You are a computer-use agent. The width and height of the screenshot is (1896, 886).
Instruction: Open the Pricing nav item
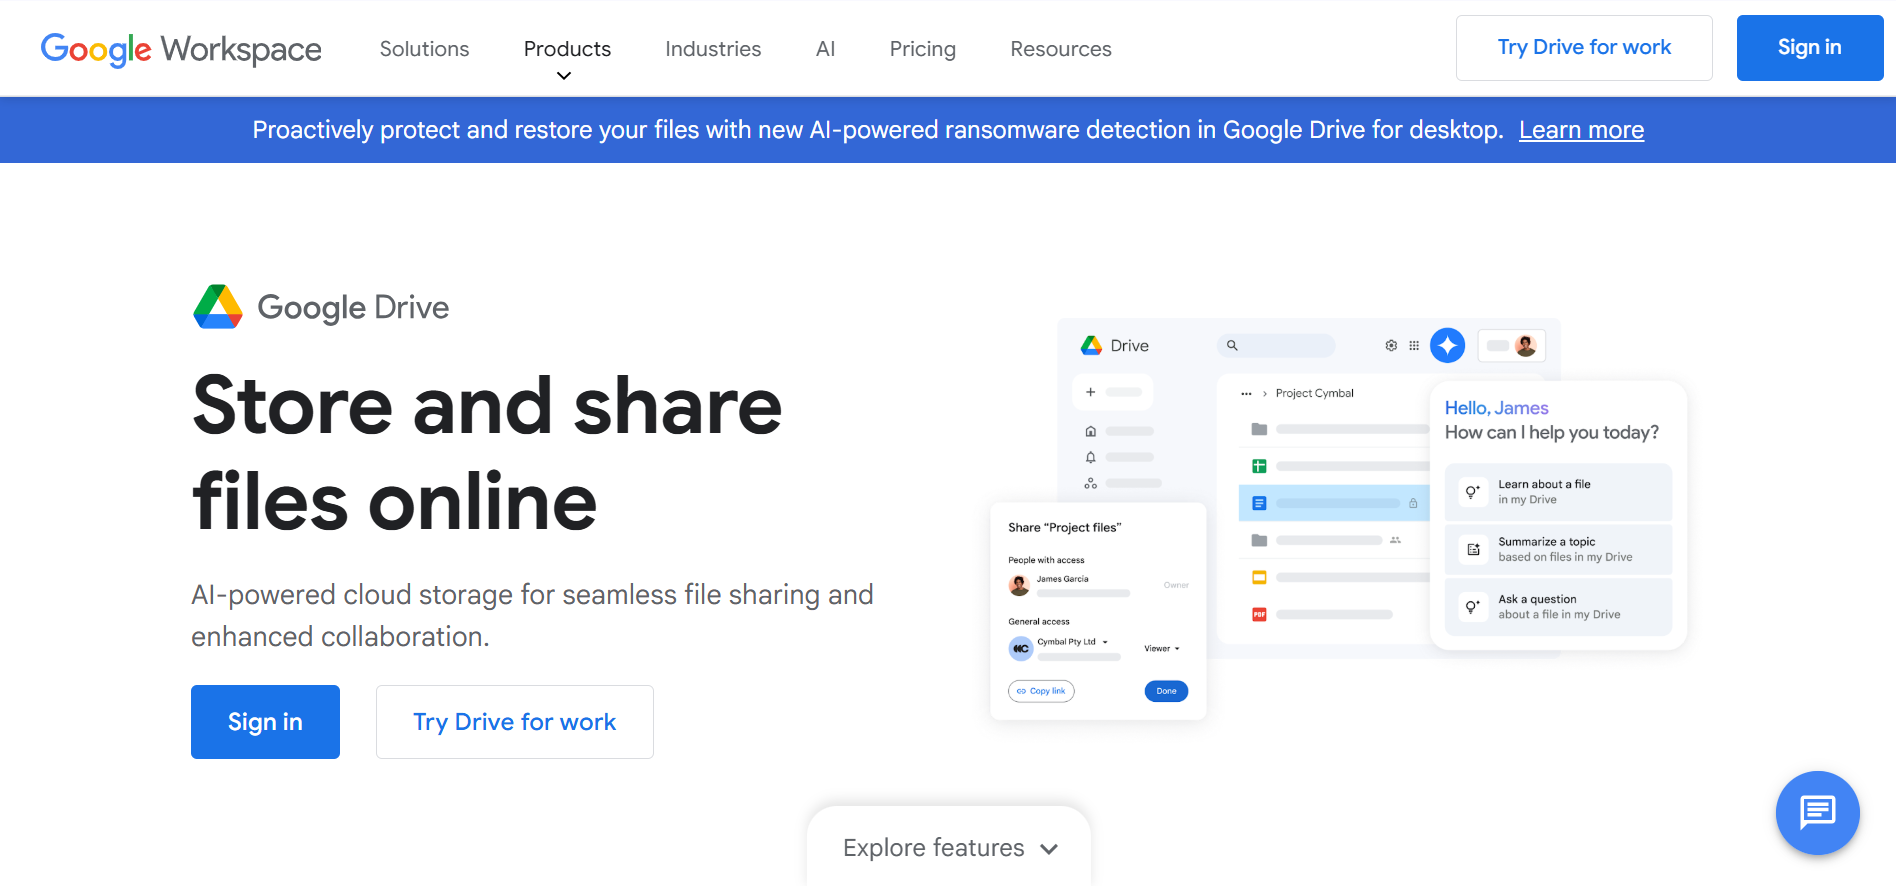click(922, 49)
